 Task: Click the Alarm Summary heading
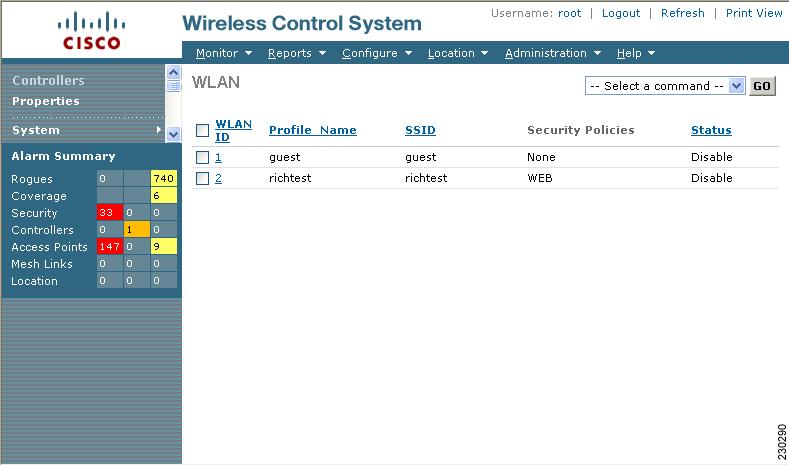(x=63, y=156)
